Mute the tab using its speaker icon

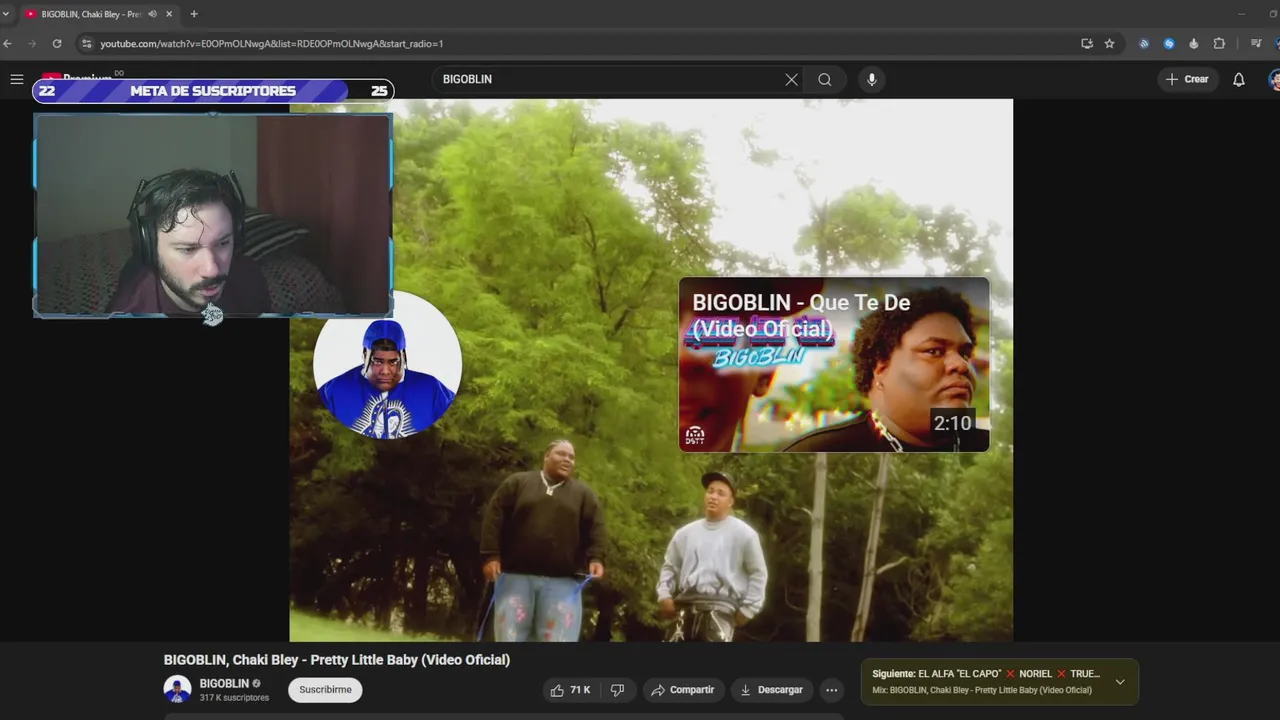click(152, 14)
